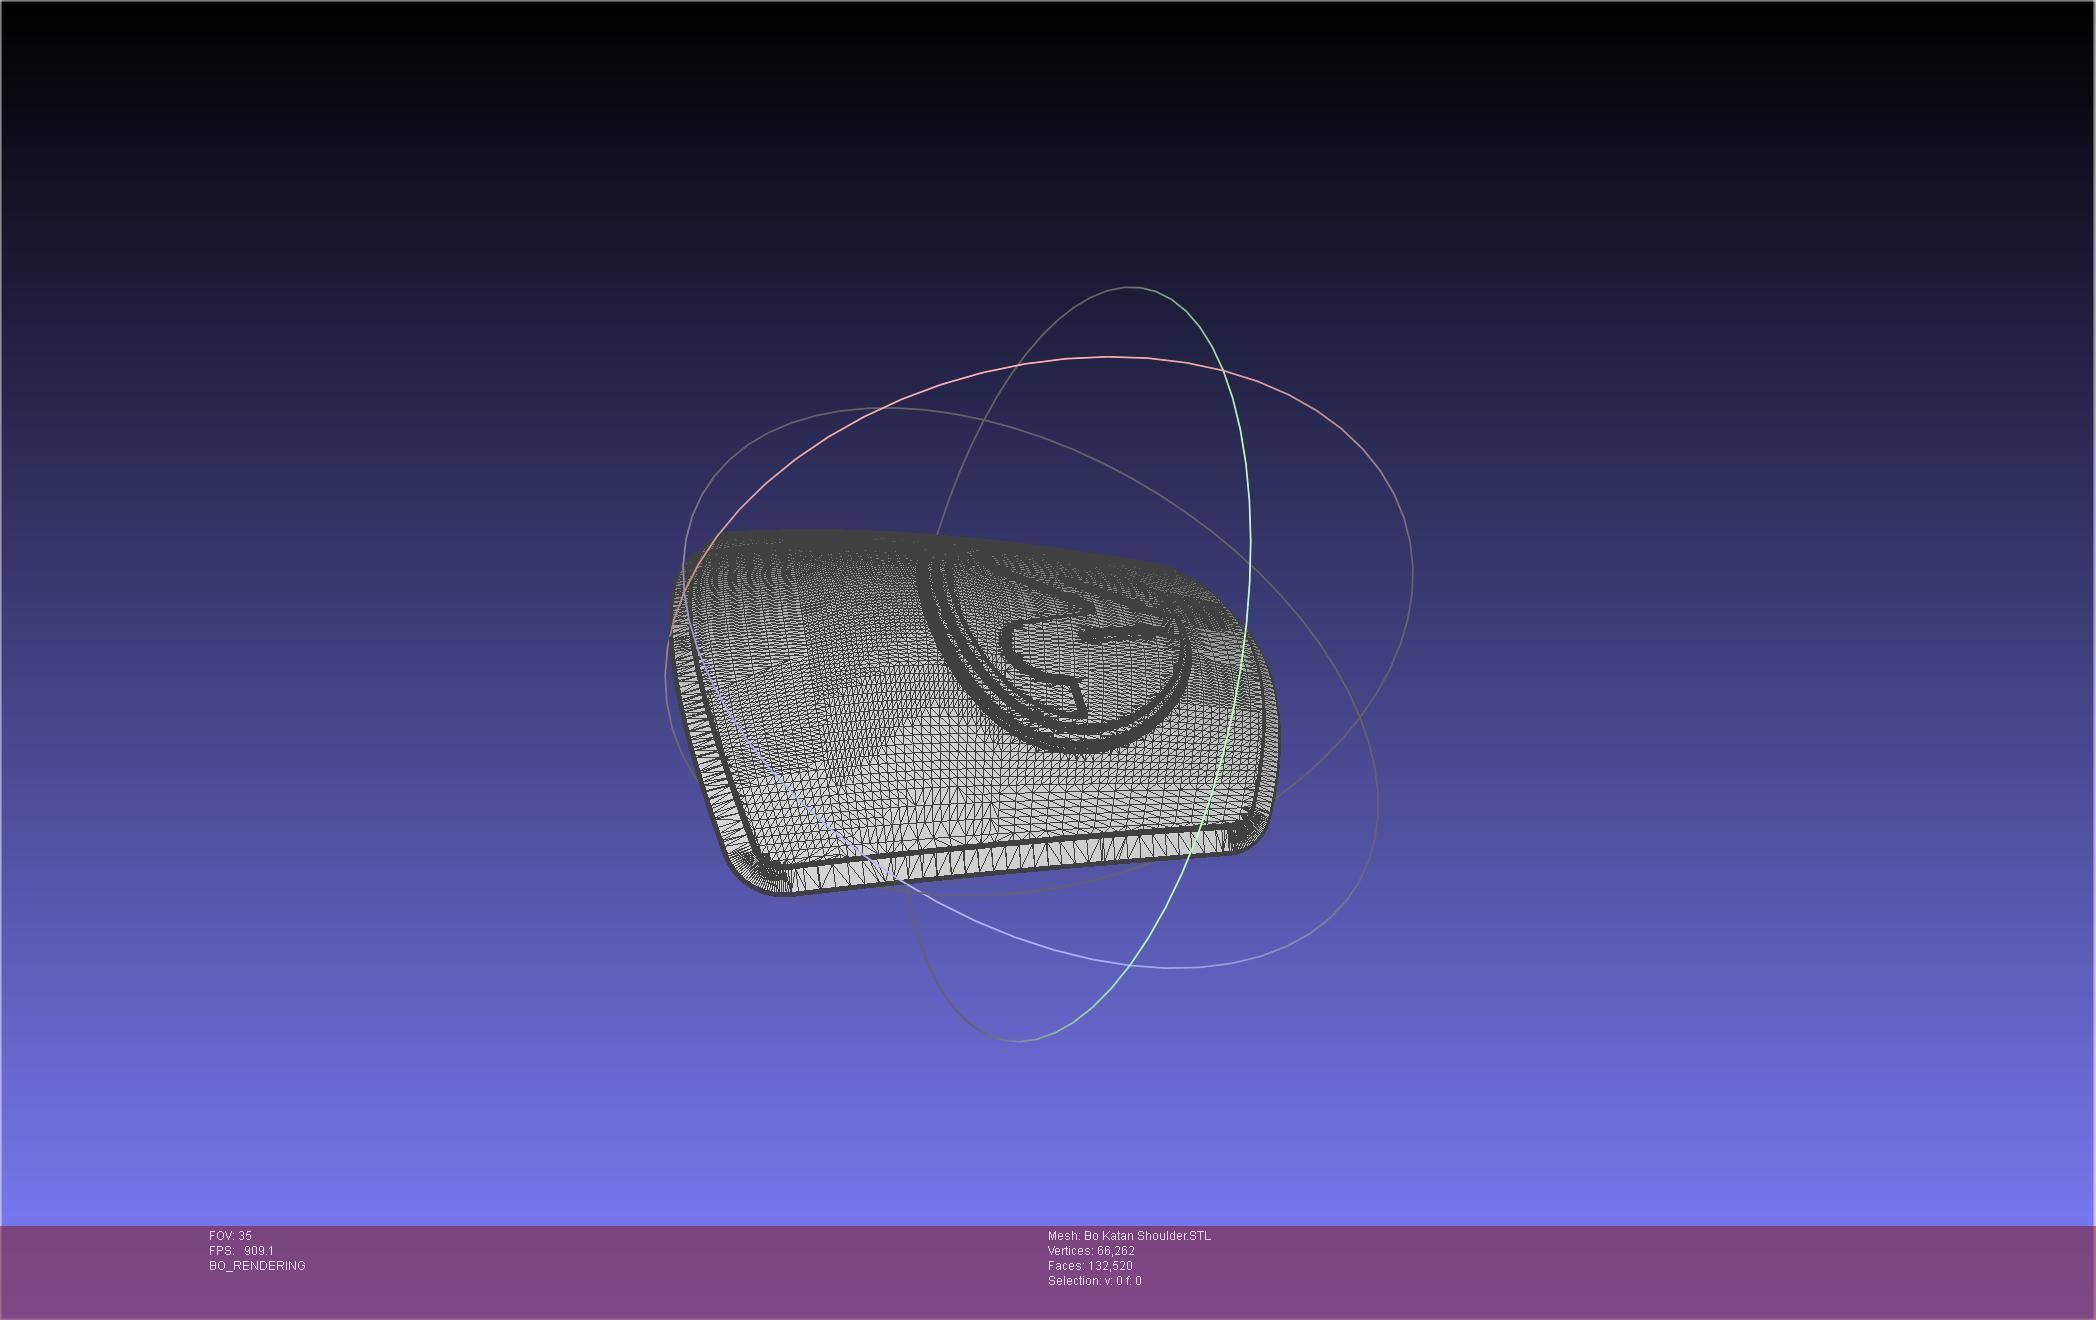
Task: Click the Faces: 132,520 entry
Action: 1090,1266
